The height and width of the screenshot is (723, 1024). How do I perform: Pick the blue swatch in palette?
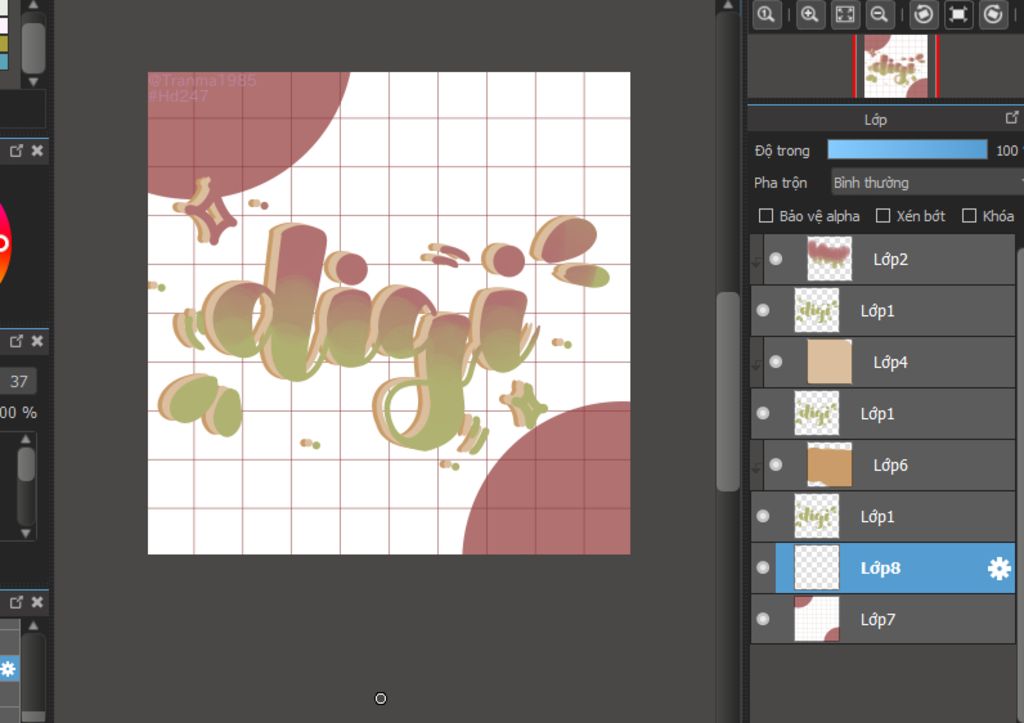pyautogui.click(x=4, y=61)
